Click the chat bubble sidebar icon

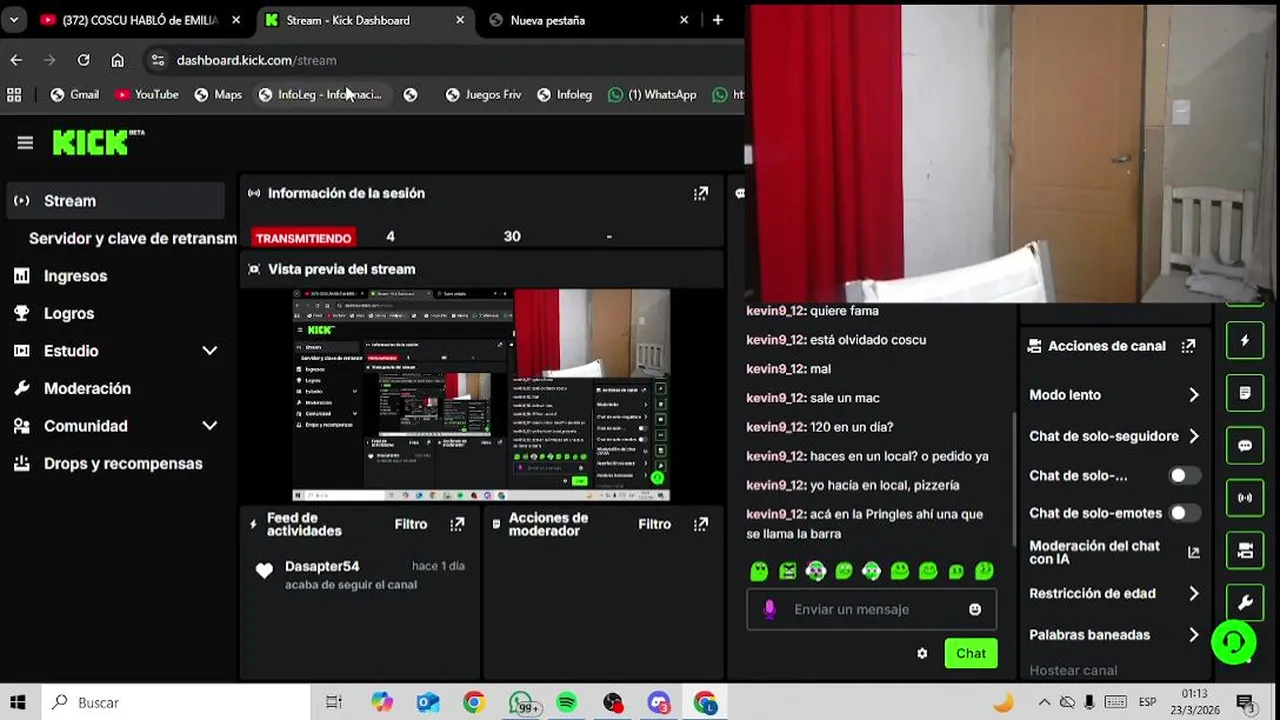1245,445
